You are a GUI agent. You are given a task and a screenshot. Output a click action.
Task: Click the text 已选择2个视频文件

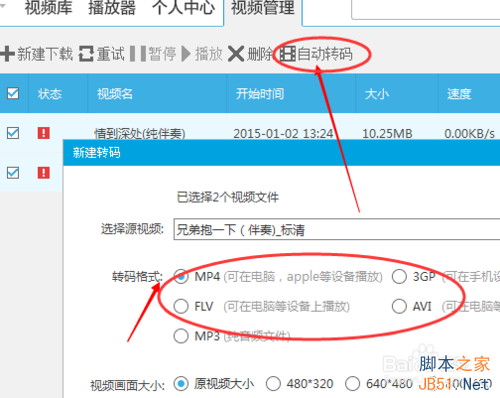(228, 197)
